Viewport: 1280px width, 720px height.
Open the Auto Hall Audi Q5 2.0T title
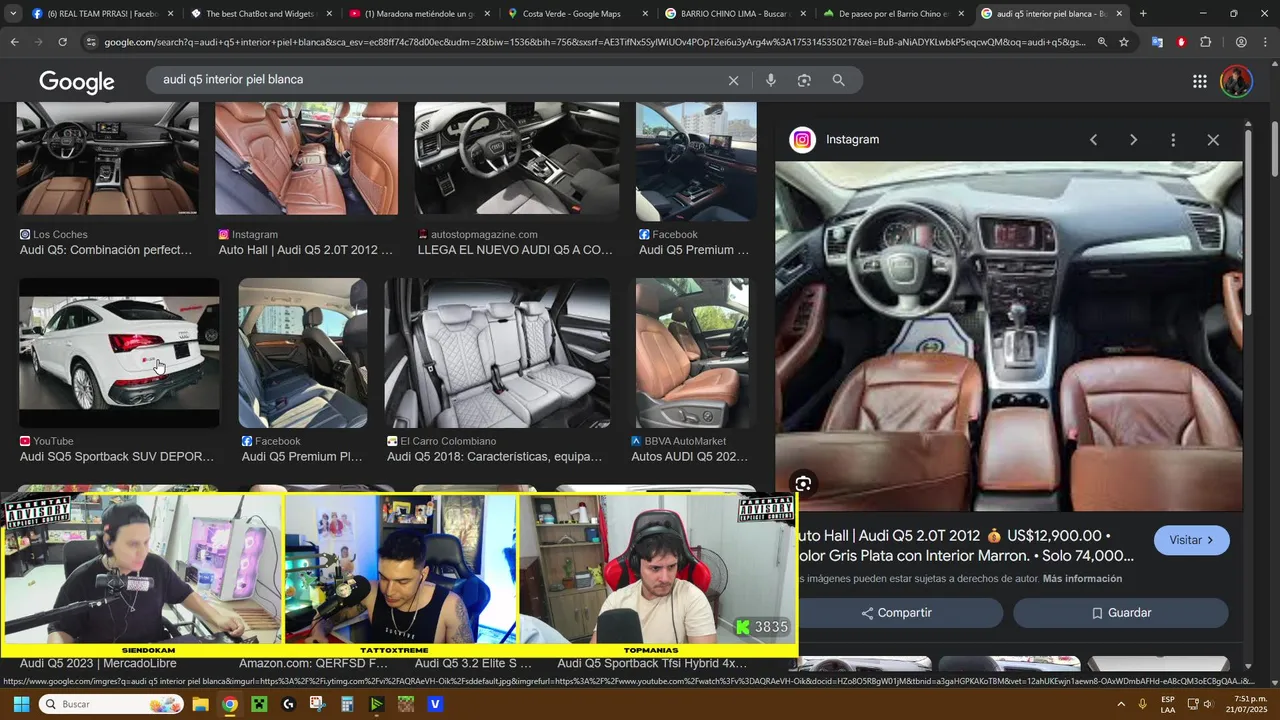[x=968, y=546]
